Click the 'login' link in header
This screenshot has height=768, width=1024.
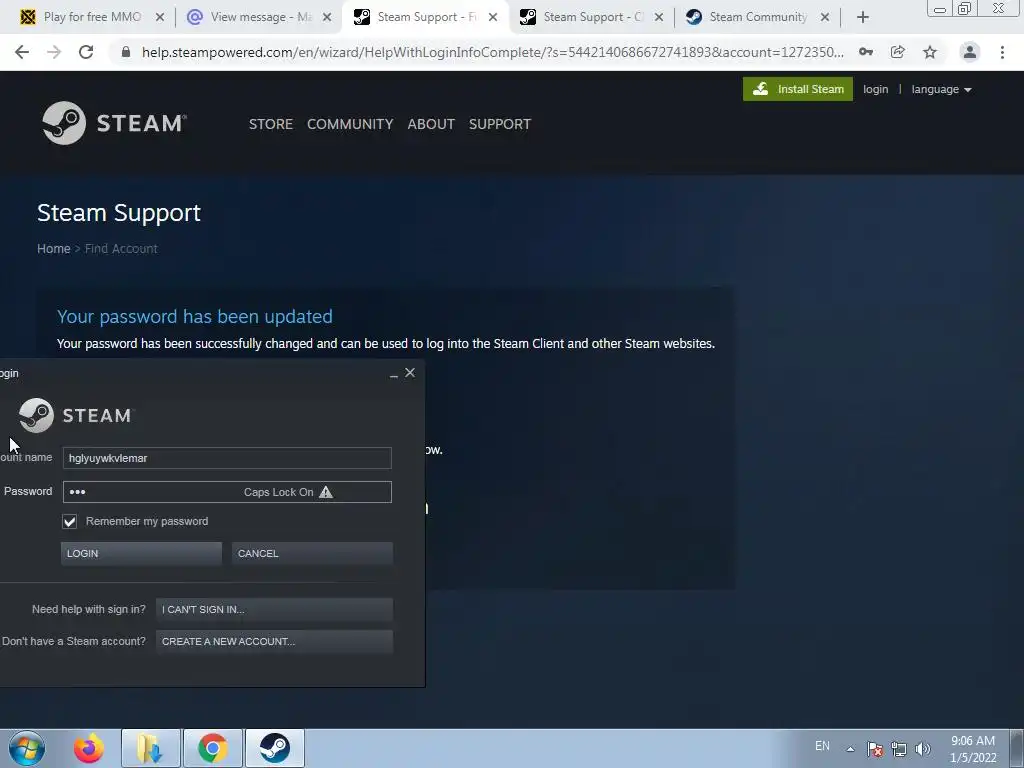[875, 89]
